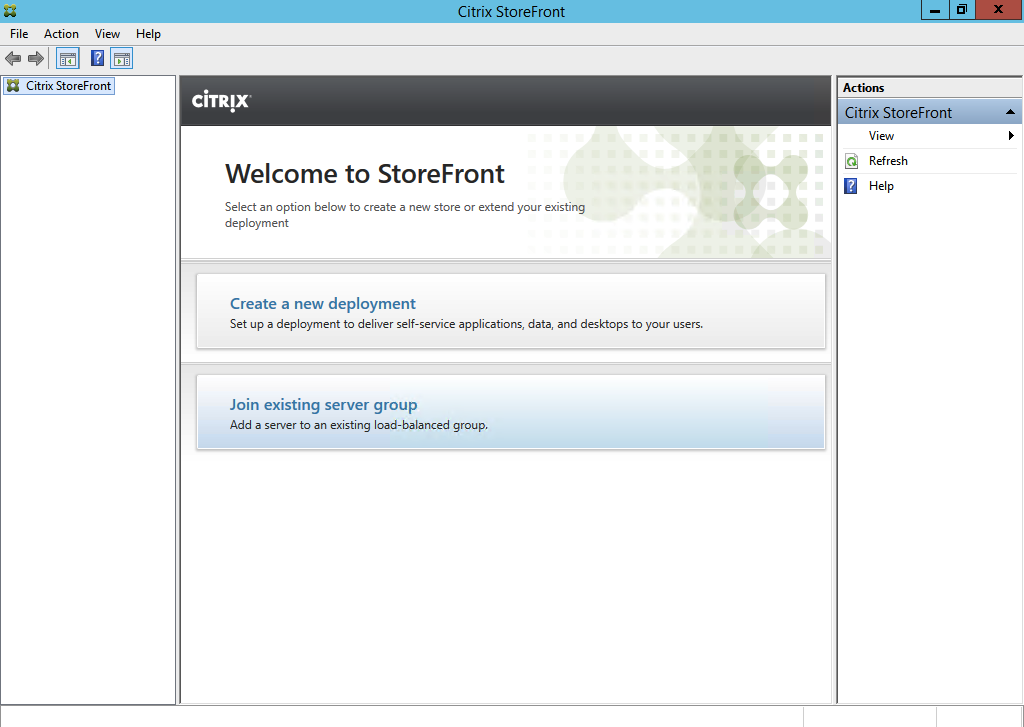Click the Actions pane header

pos(930,88)
